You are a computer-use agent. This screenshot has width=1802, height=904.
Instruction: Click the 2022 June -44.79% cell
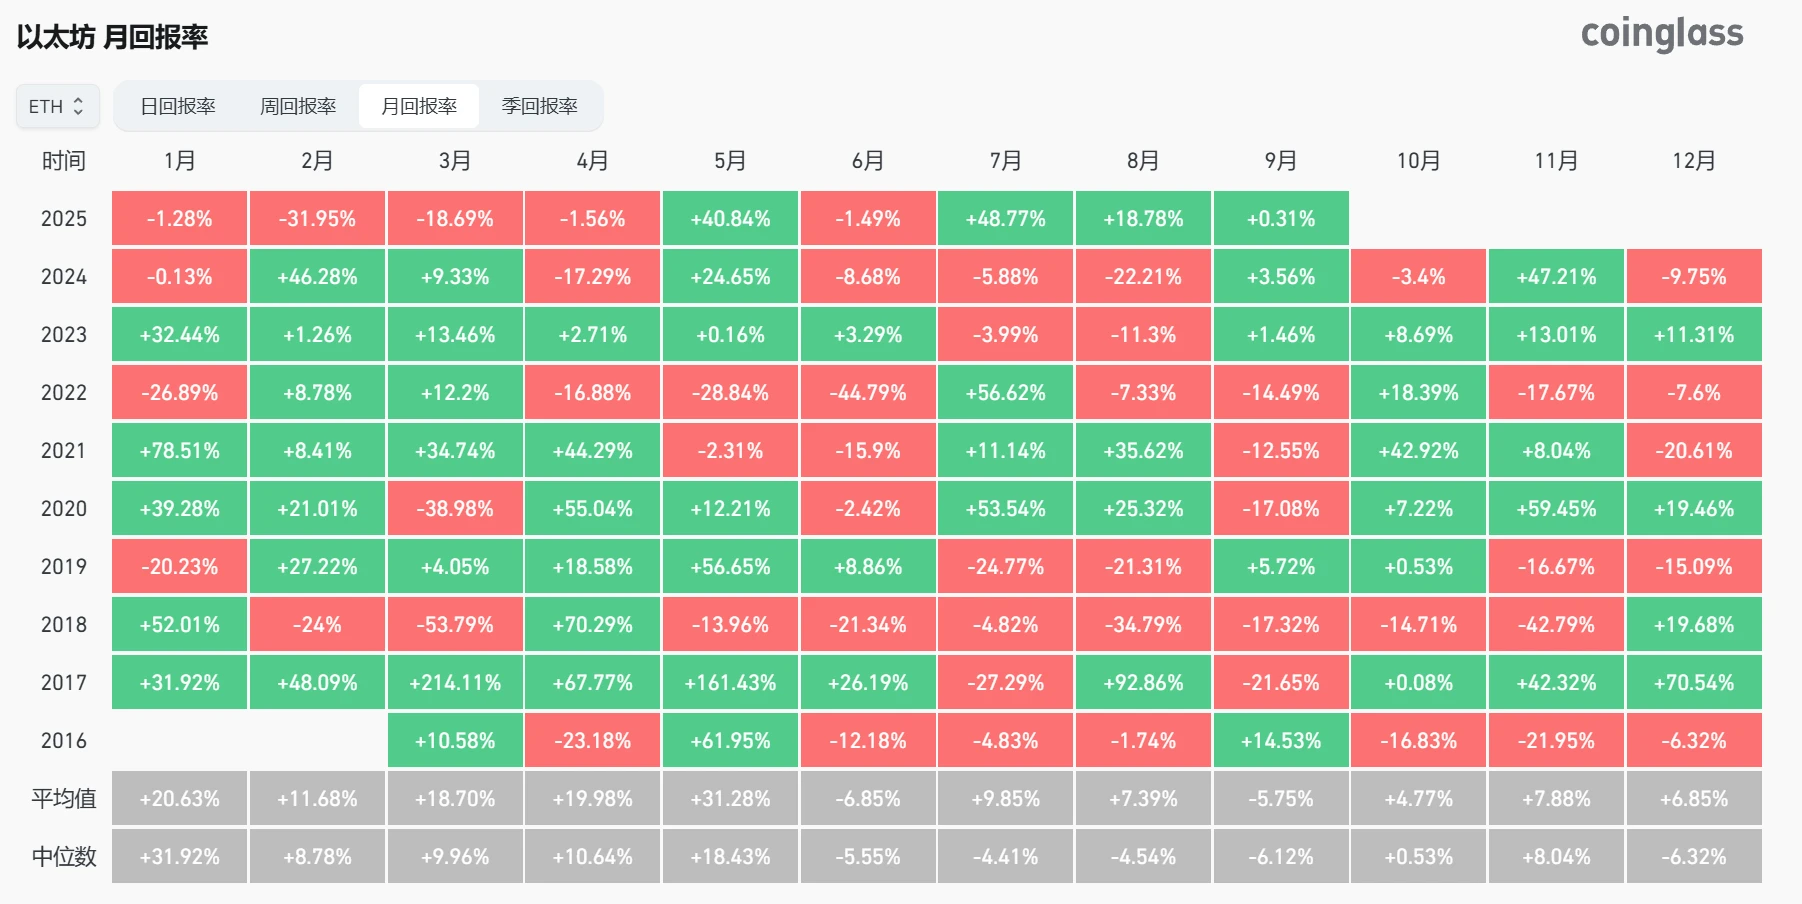coord(868,393)
